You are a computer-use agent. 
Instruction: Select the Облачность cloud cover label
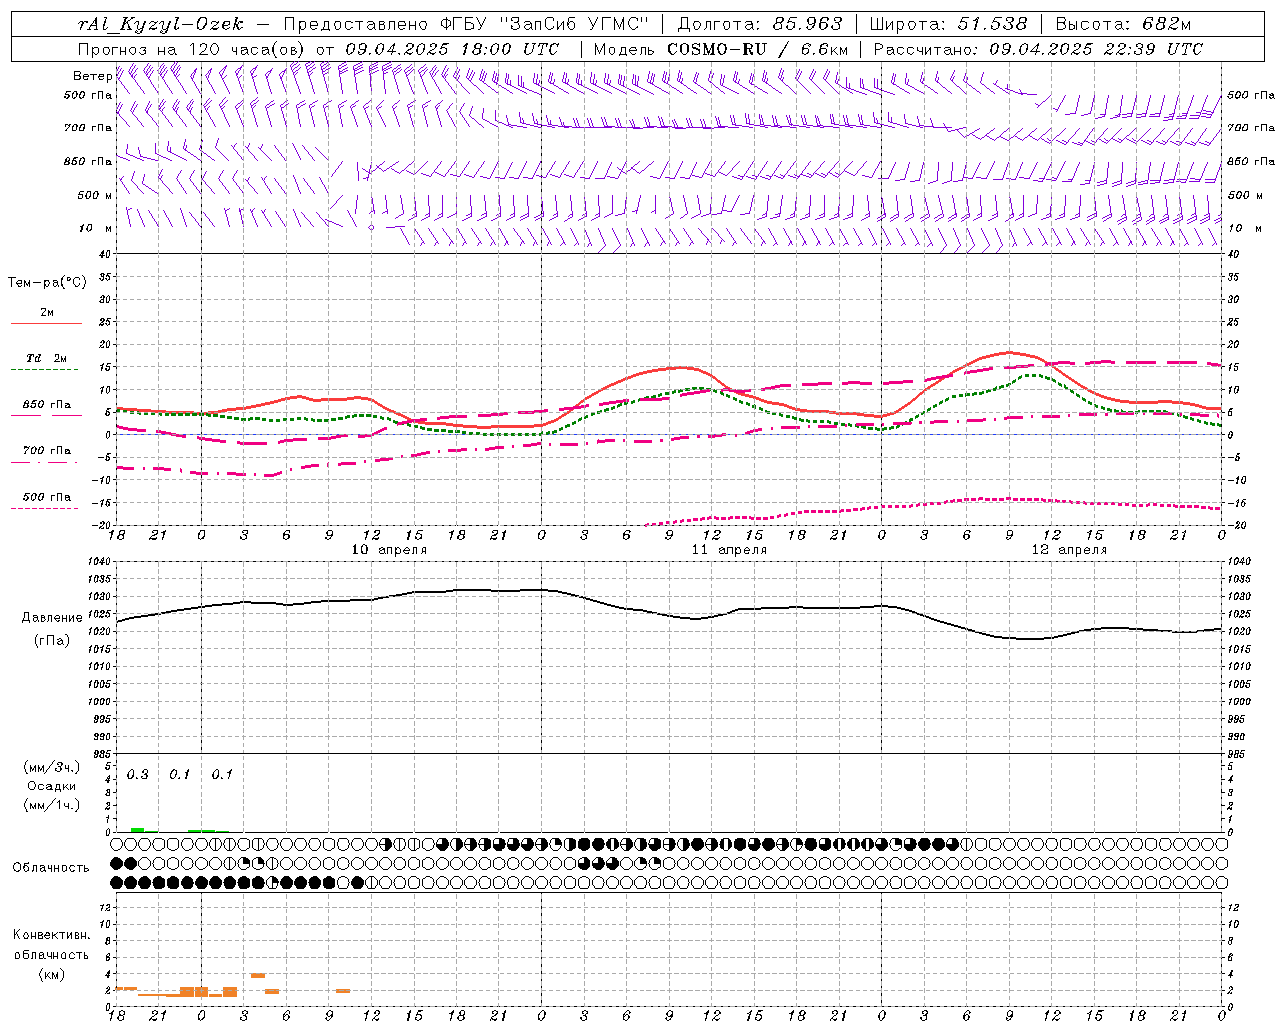coord(51,868)
